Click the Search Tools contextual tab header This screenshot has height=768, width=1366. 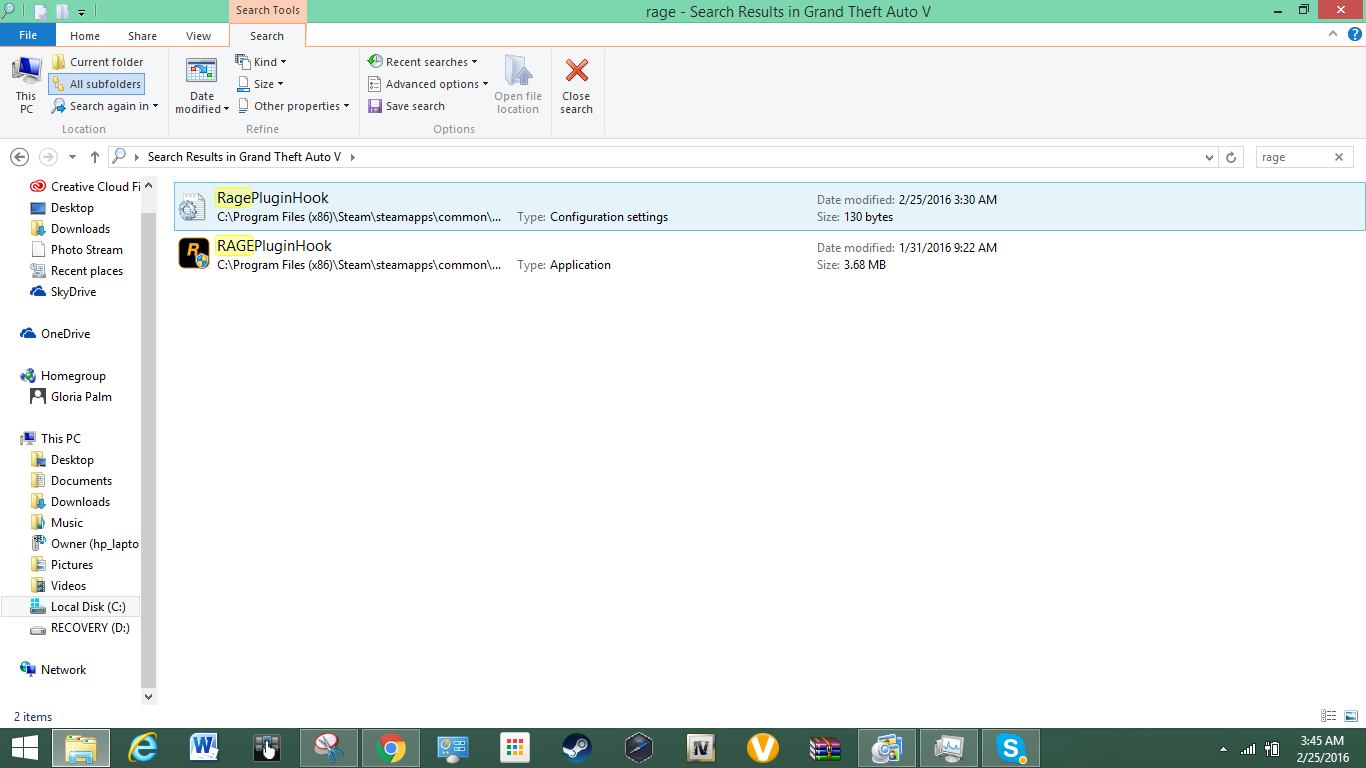coord(267,11)
